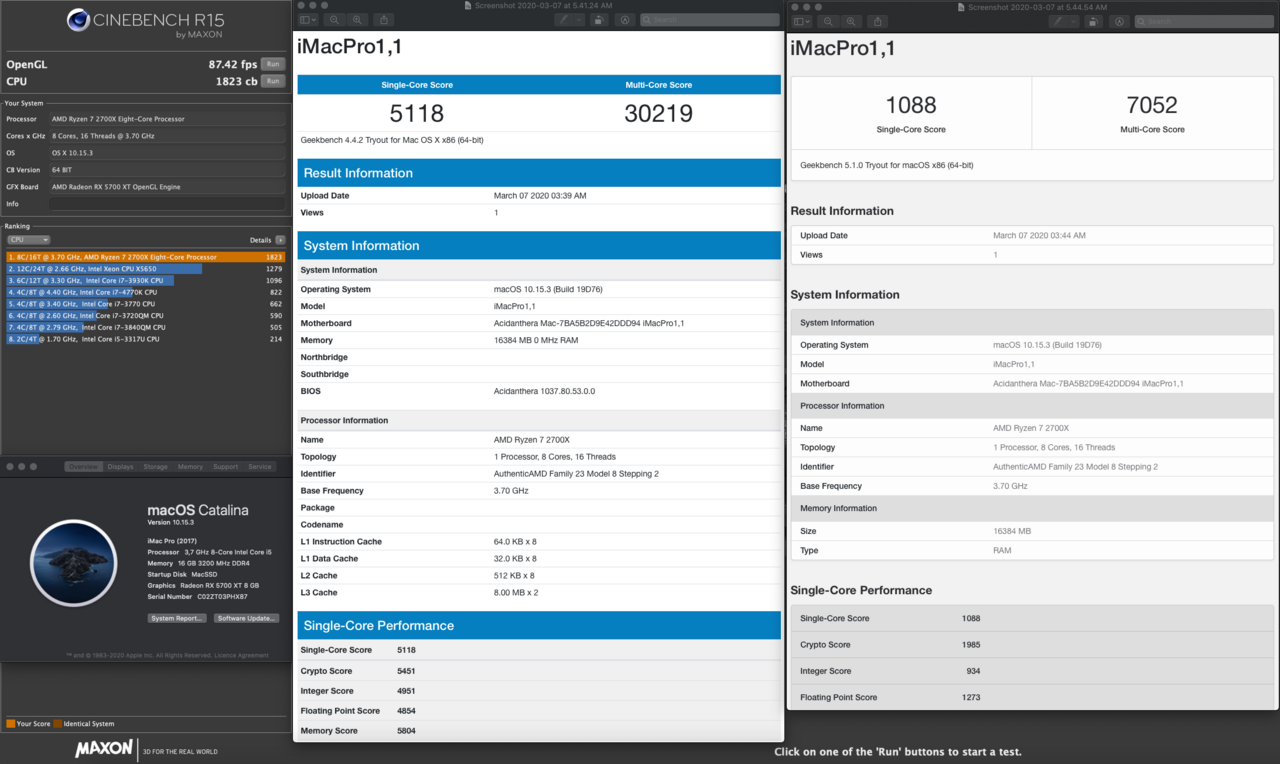1280x764 pixels.
Task: Click Result Information header in Geekbench 4 window
Action: pos(538,173)
